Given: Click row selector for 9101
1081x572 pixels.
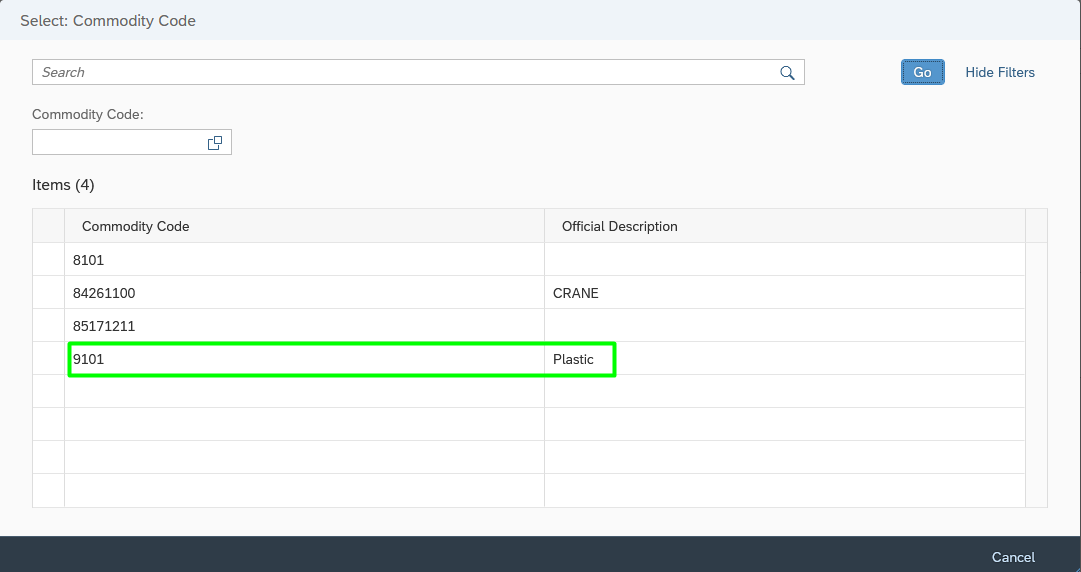Looking at the screenshot, I should pos(48,358).
